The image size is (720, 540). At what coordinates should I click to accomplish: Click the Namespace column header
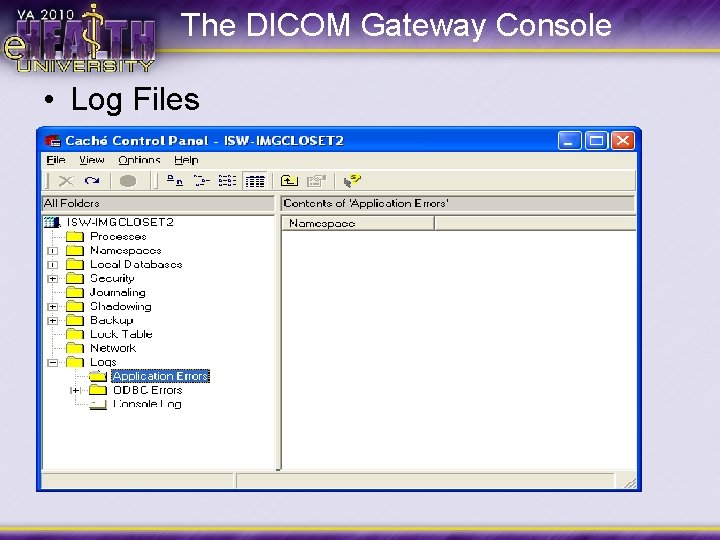point(358,224)
